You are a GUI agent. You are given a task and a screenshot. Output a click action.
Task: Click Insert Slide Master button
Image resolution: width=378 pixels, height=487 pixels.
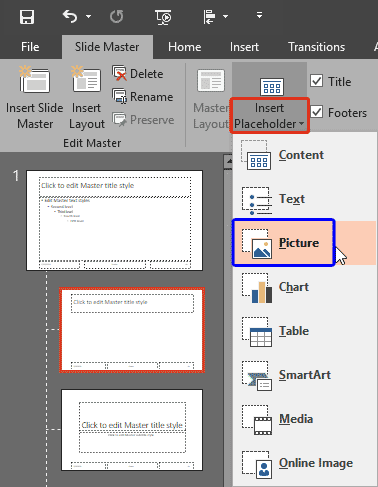(35, 97)
